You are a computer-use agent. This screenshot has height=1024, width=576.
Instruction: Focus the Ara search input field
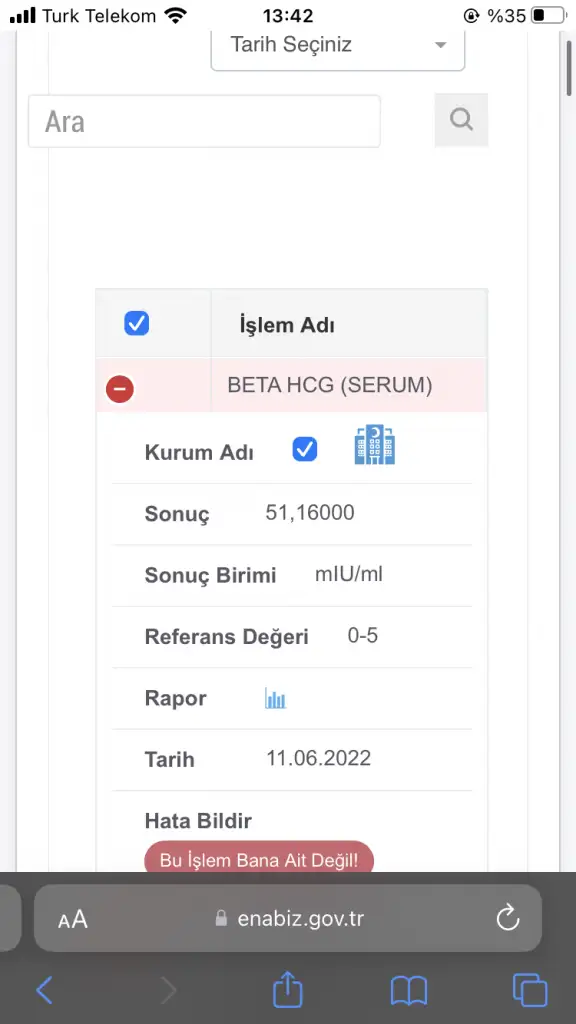[204, 121]
